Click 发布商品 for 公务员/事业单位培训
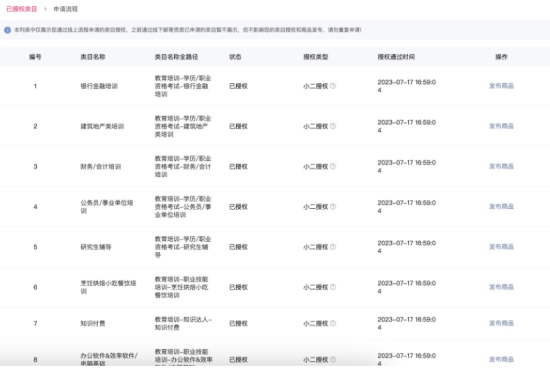The width and height of the screenshot is (550, 370). click(x=501, y=207)
